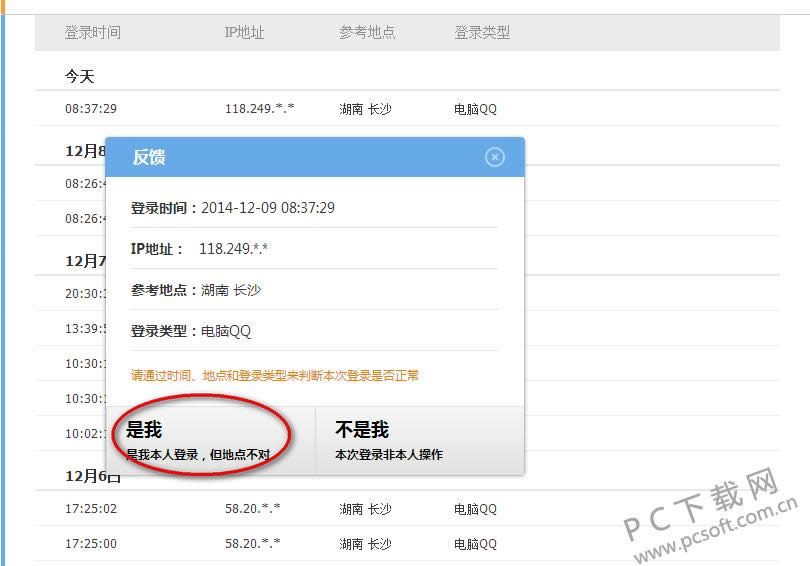The height and width of the screenshot is (566, 810).
Task: Click the dialog's 2014-12-09 08:37:29 login time
Action: (267, 208)
